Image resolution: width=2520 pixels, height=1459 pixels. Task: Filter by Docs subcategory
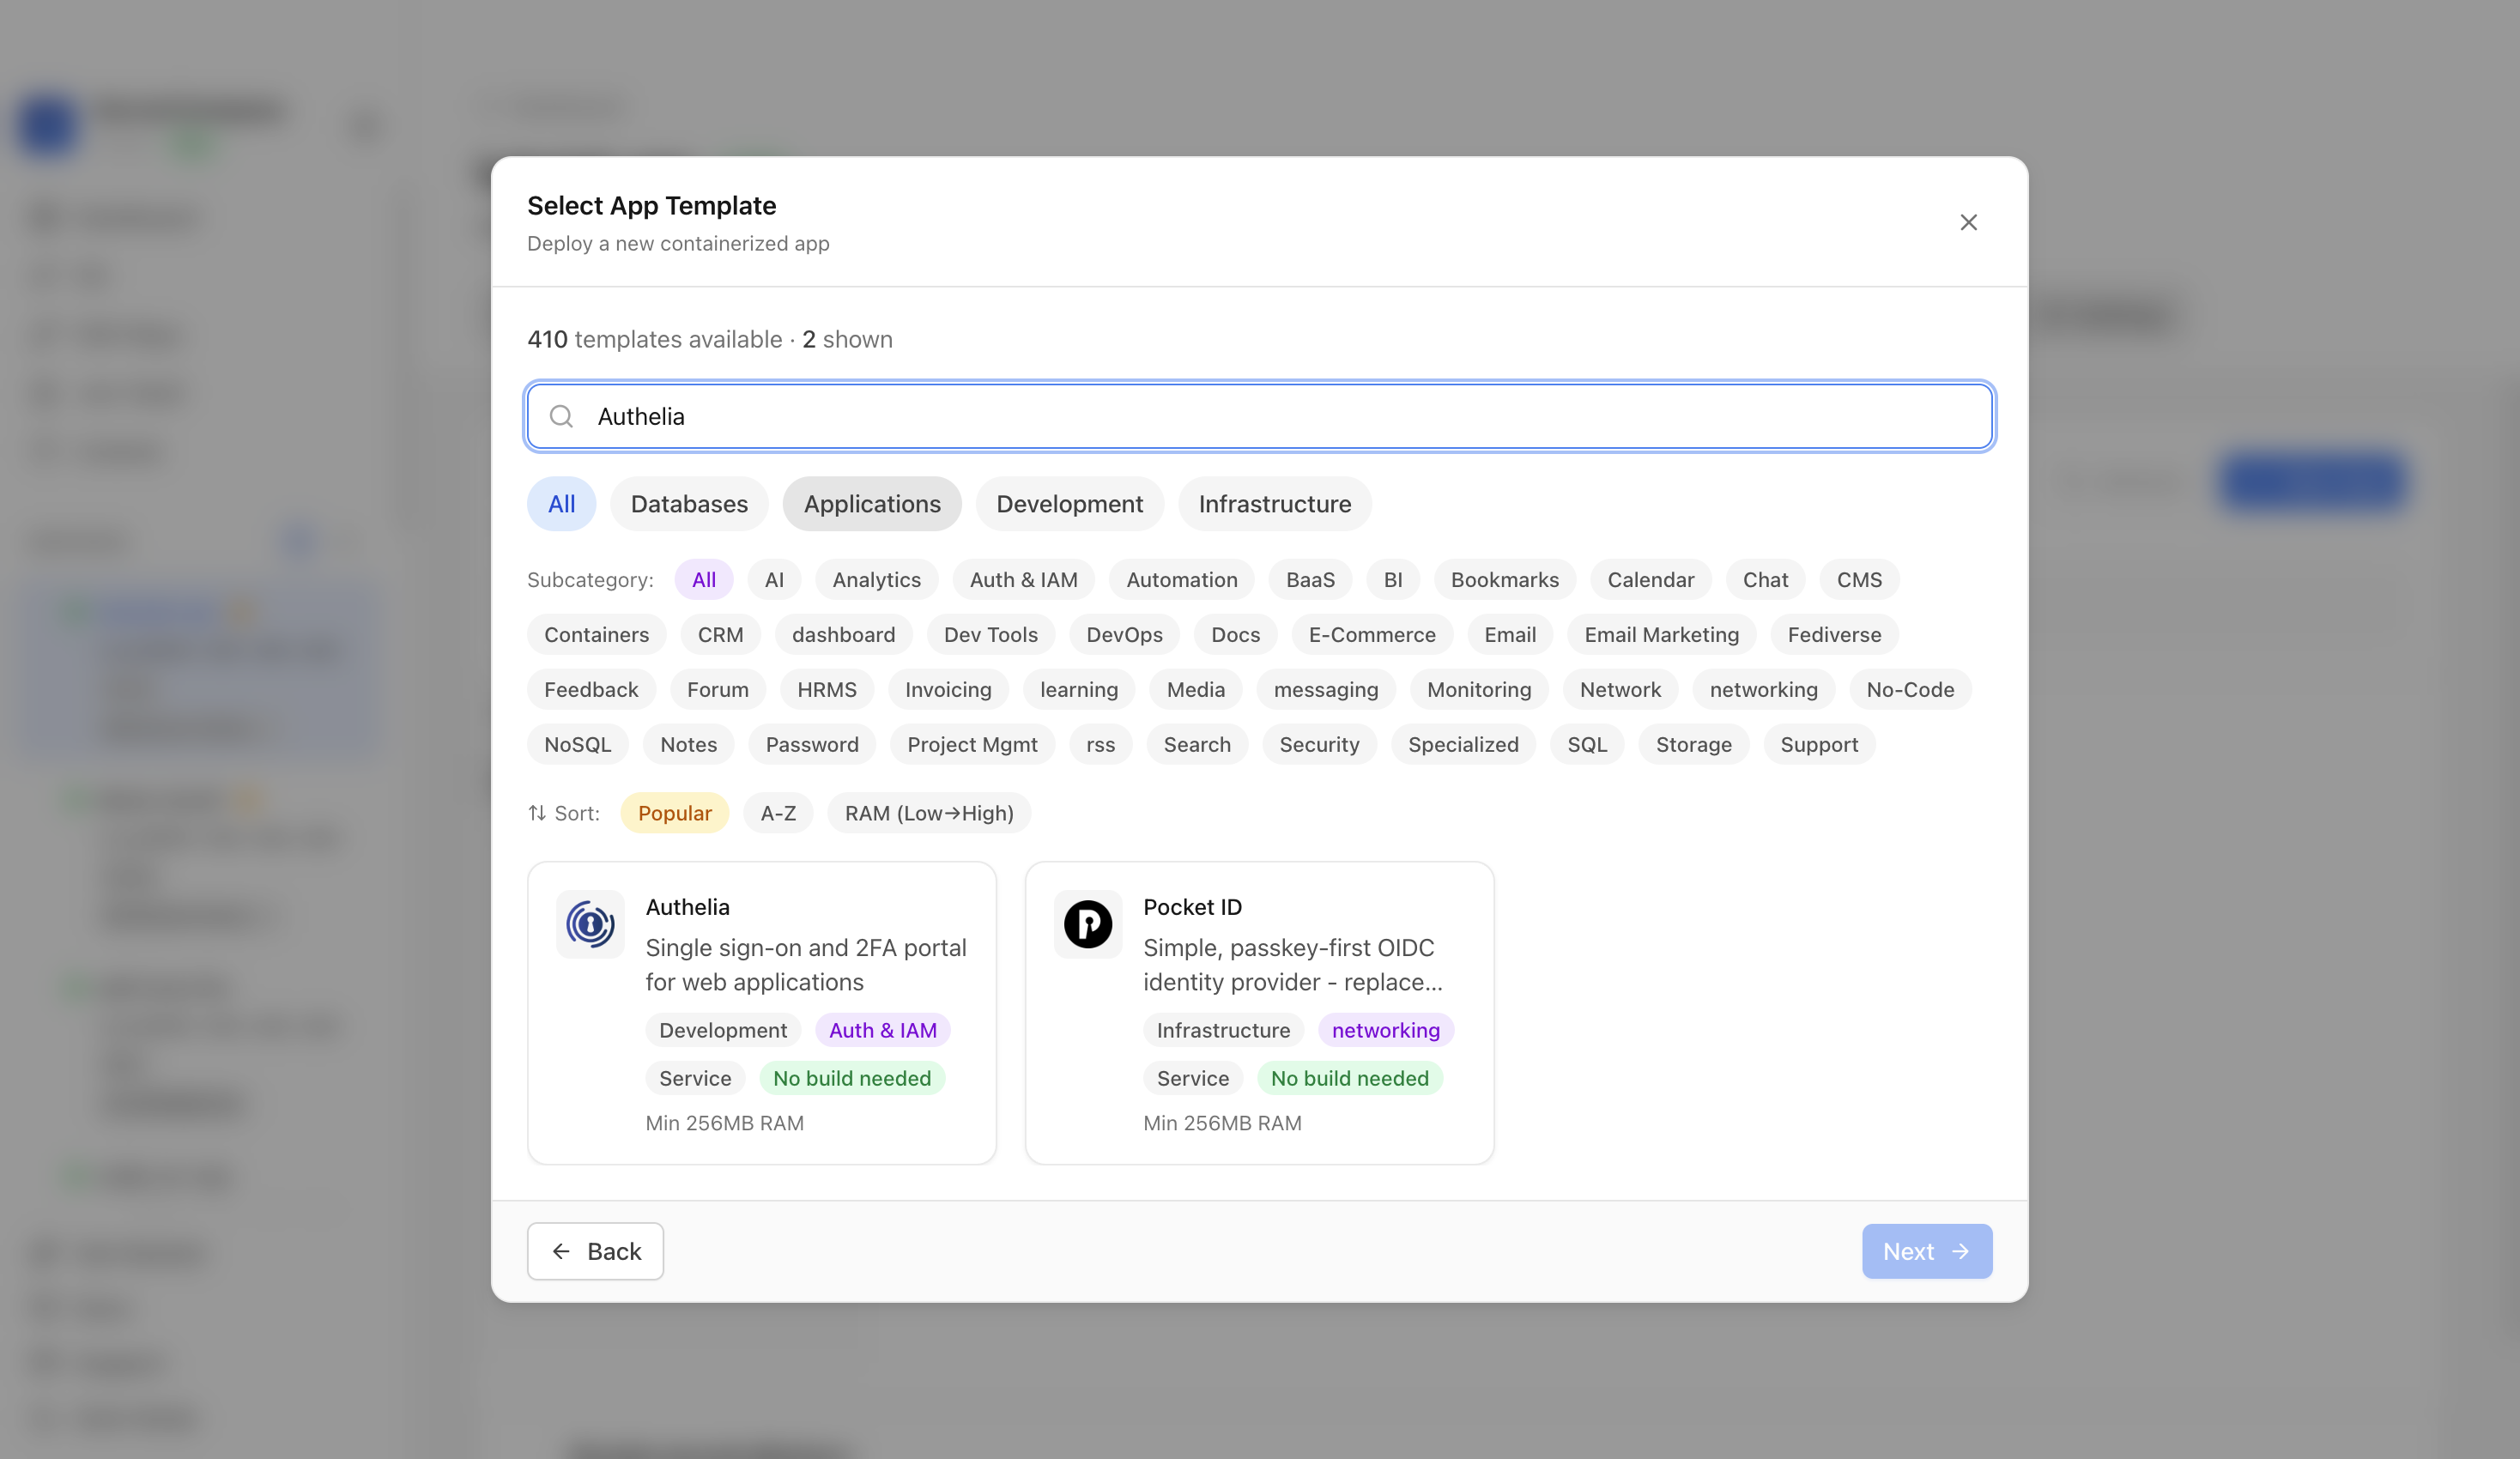coord(1235,635)
